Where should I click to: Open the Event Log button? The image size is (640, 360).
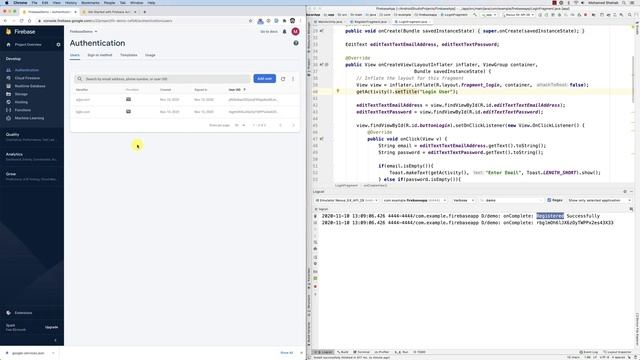click(x=589, y=352)
